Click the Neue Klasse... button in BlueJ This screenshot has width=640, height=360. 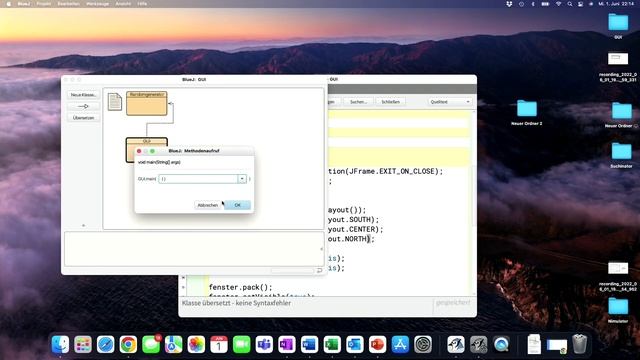(83, 95)
